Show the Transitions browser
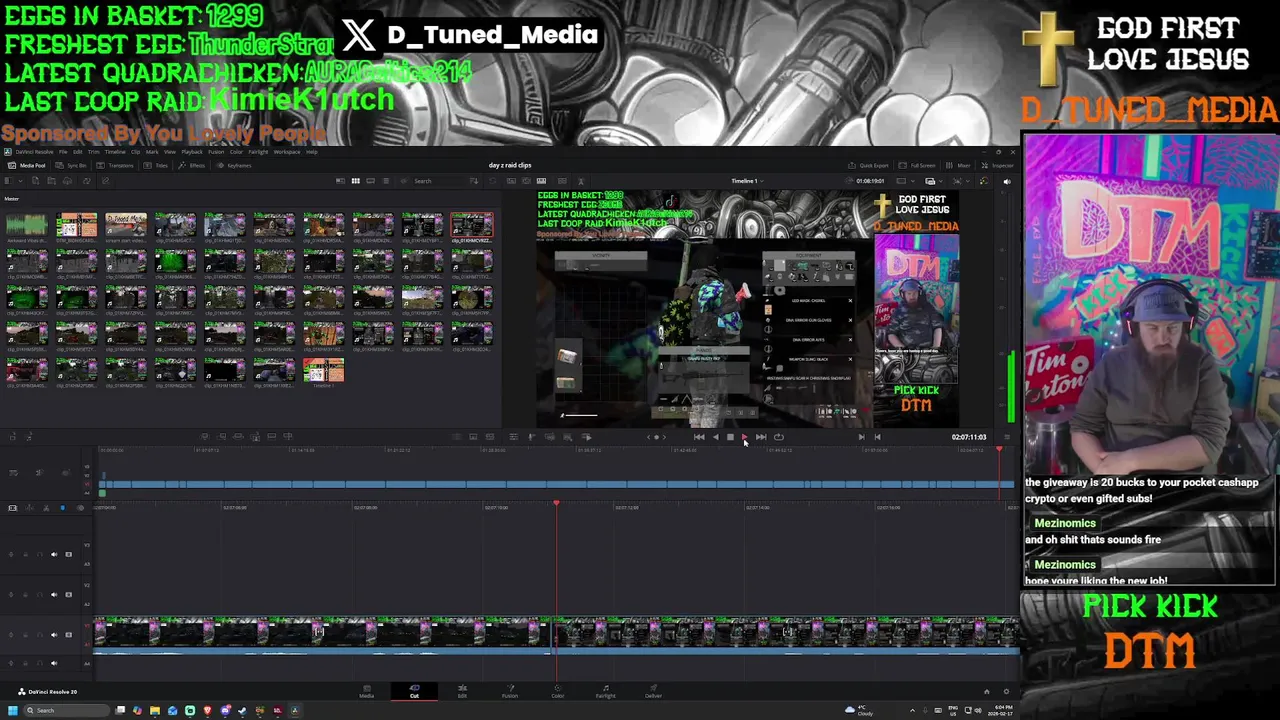 click(x=115, y=165)
